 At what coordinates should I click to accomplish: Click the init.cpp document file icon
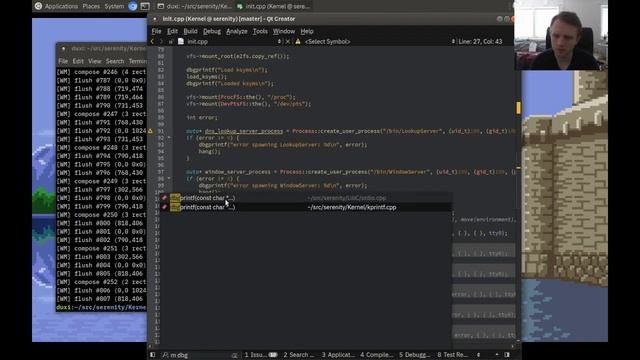tap(181, 42)
